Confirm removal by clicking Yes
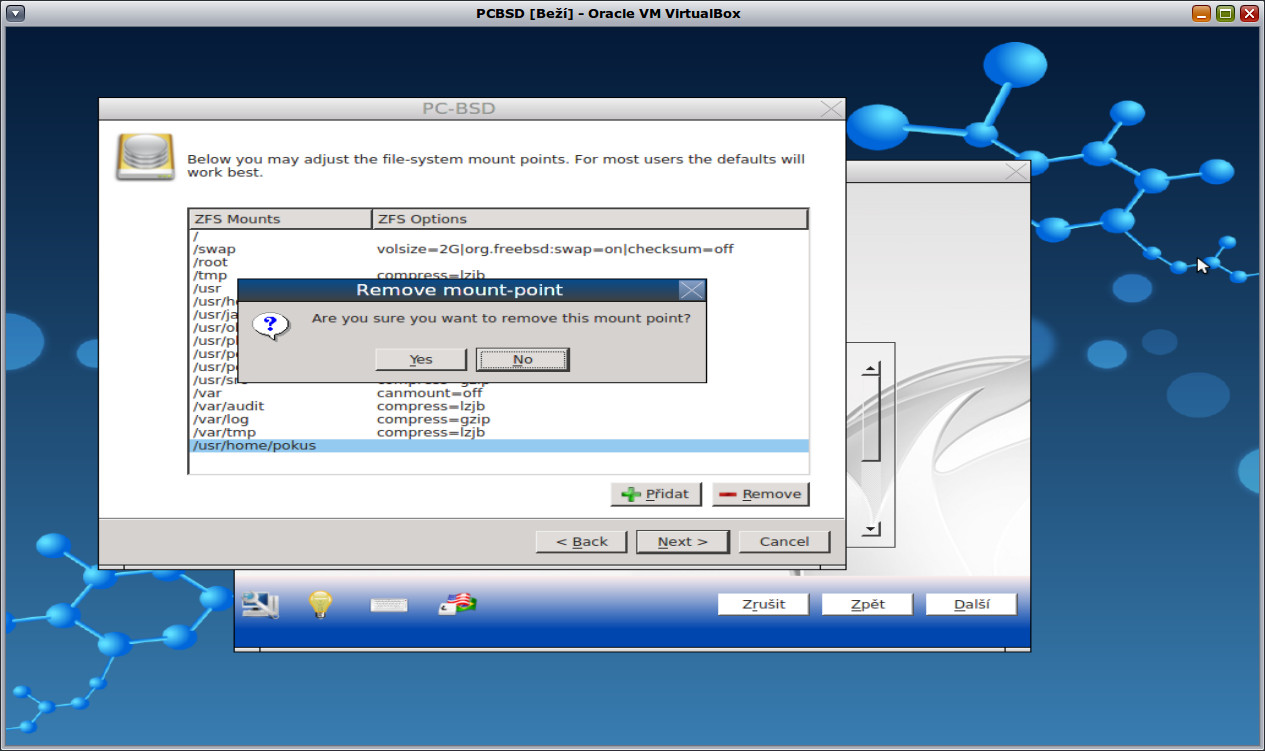 click(x=420, y=358)
